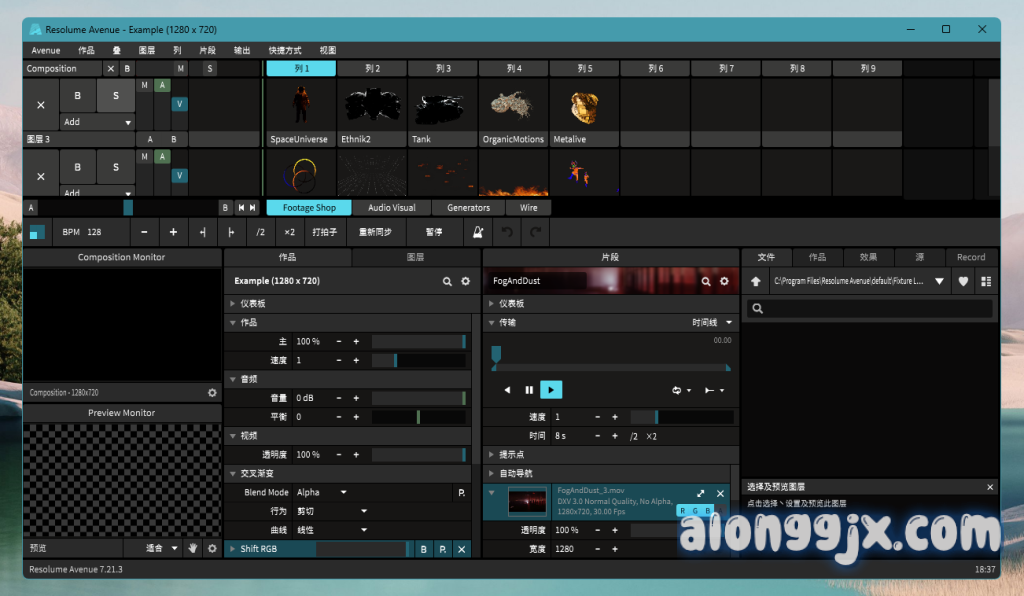The width and height of the screenshot is (1024, 596).
Task: Remove the Shift RGB effect with its X
Action: pyautogui.click(x=461, y=549)
